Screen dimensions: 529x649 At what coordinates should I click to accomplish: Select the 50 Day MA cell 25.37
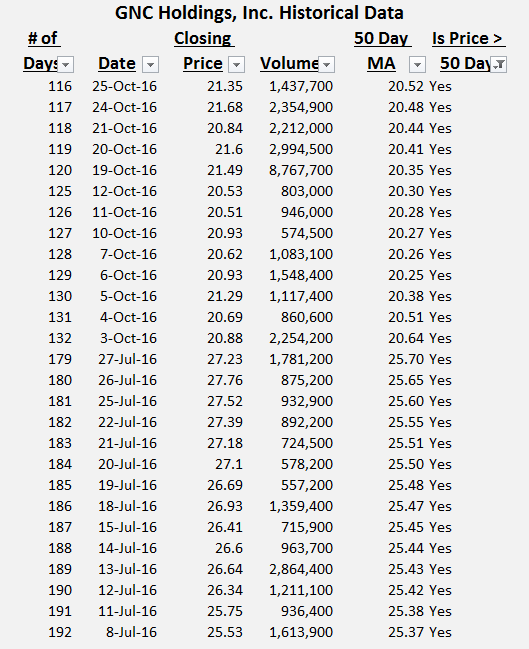tap(406, 632)
